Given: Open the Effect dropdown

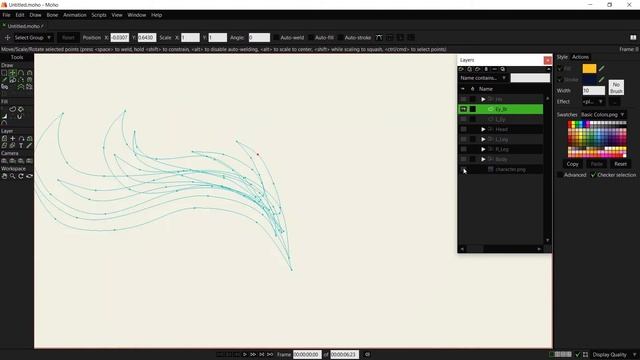Looking at the screenshot, I should tap(593, 102).
